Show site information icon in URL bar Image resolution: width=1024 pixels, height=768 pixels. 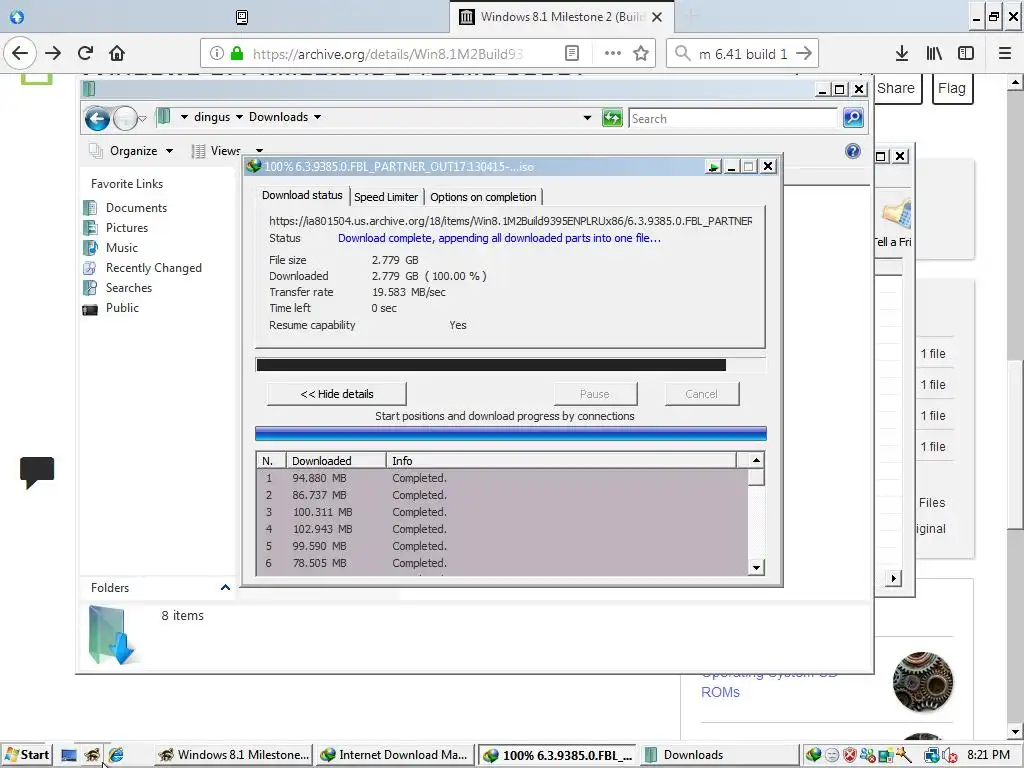tap(216, 54)
